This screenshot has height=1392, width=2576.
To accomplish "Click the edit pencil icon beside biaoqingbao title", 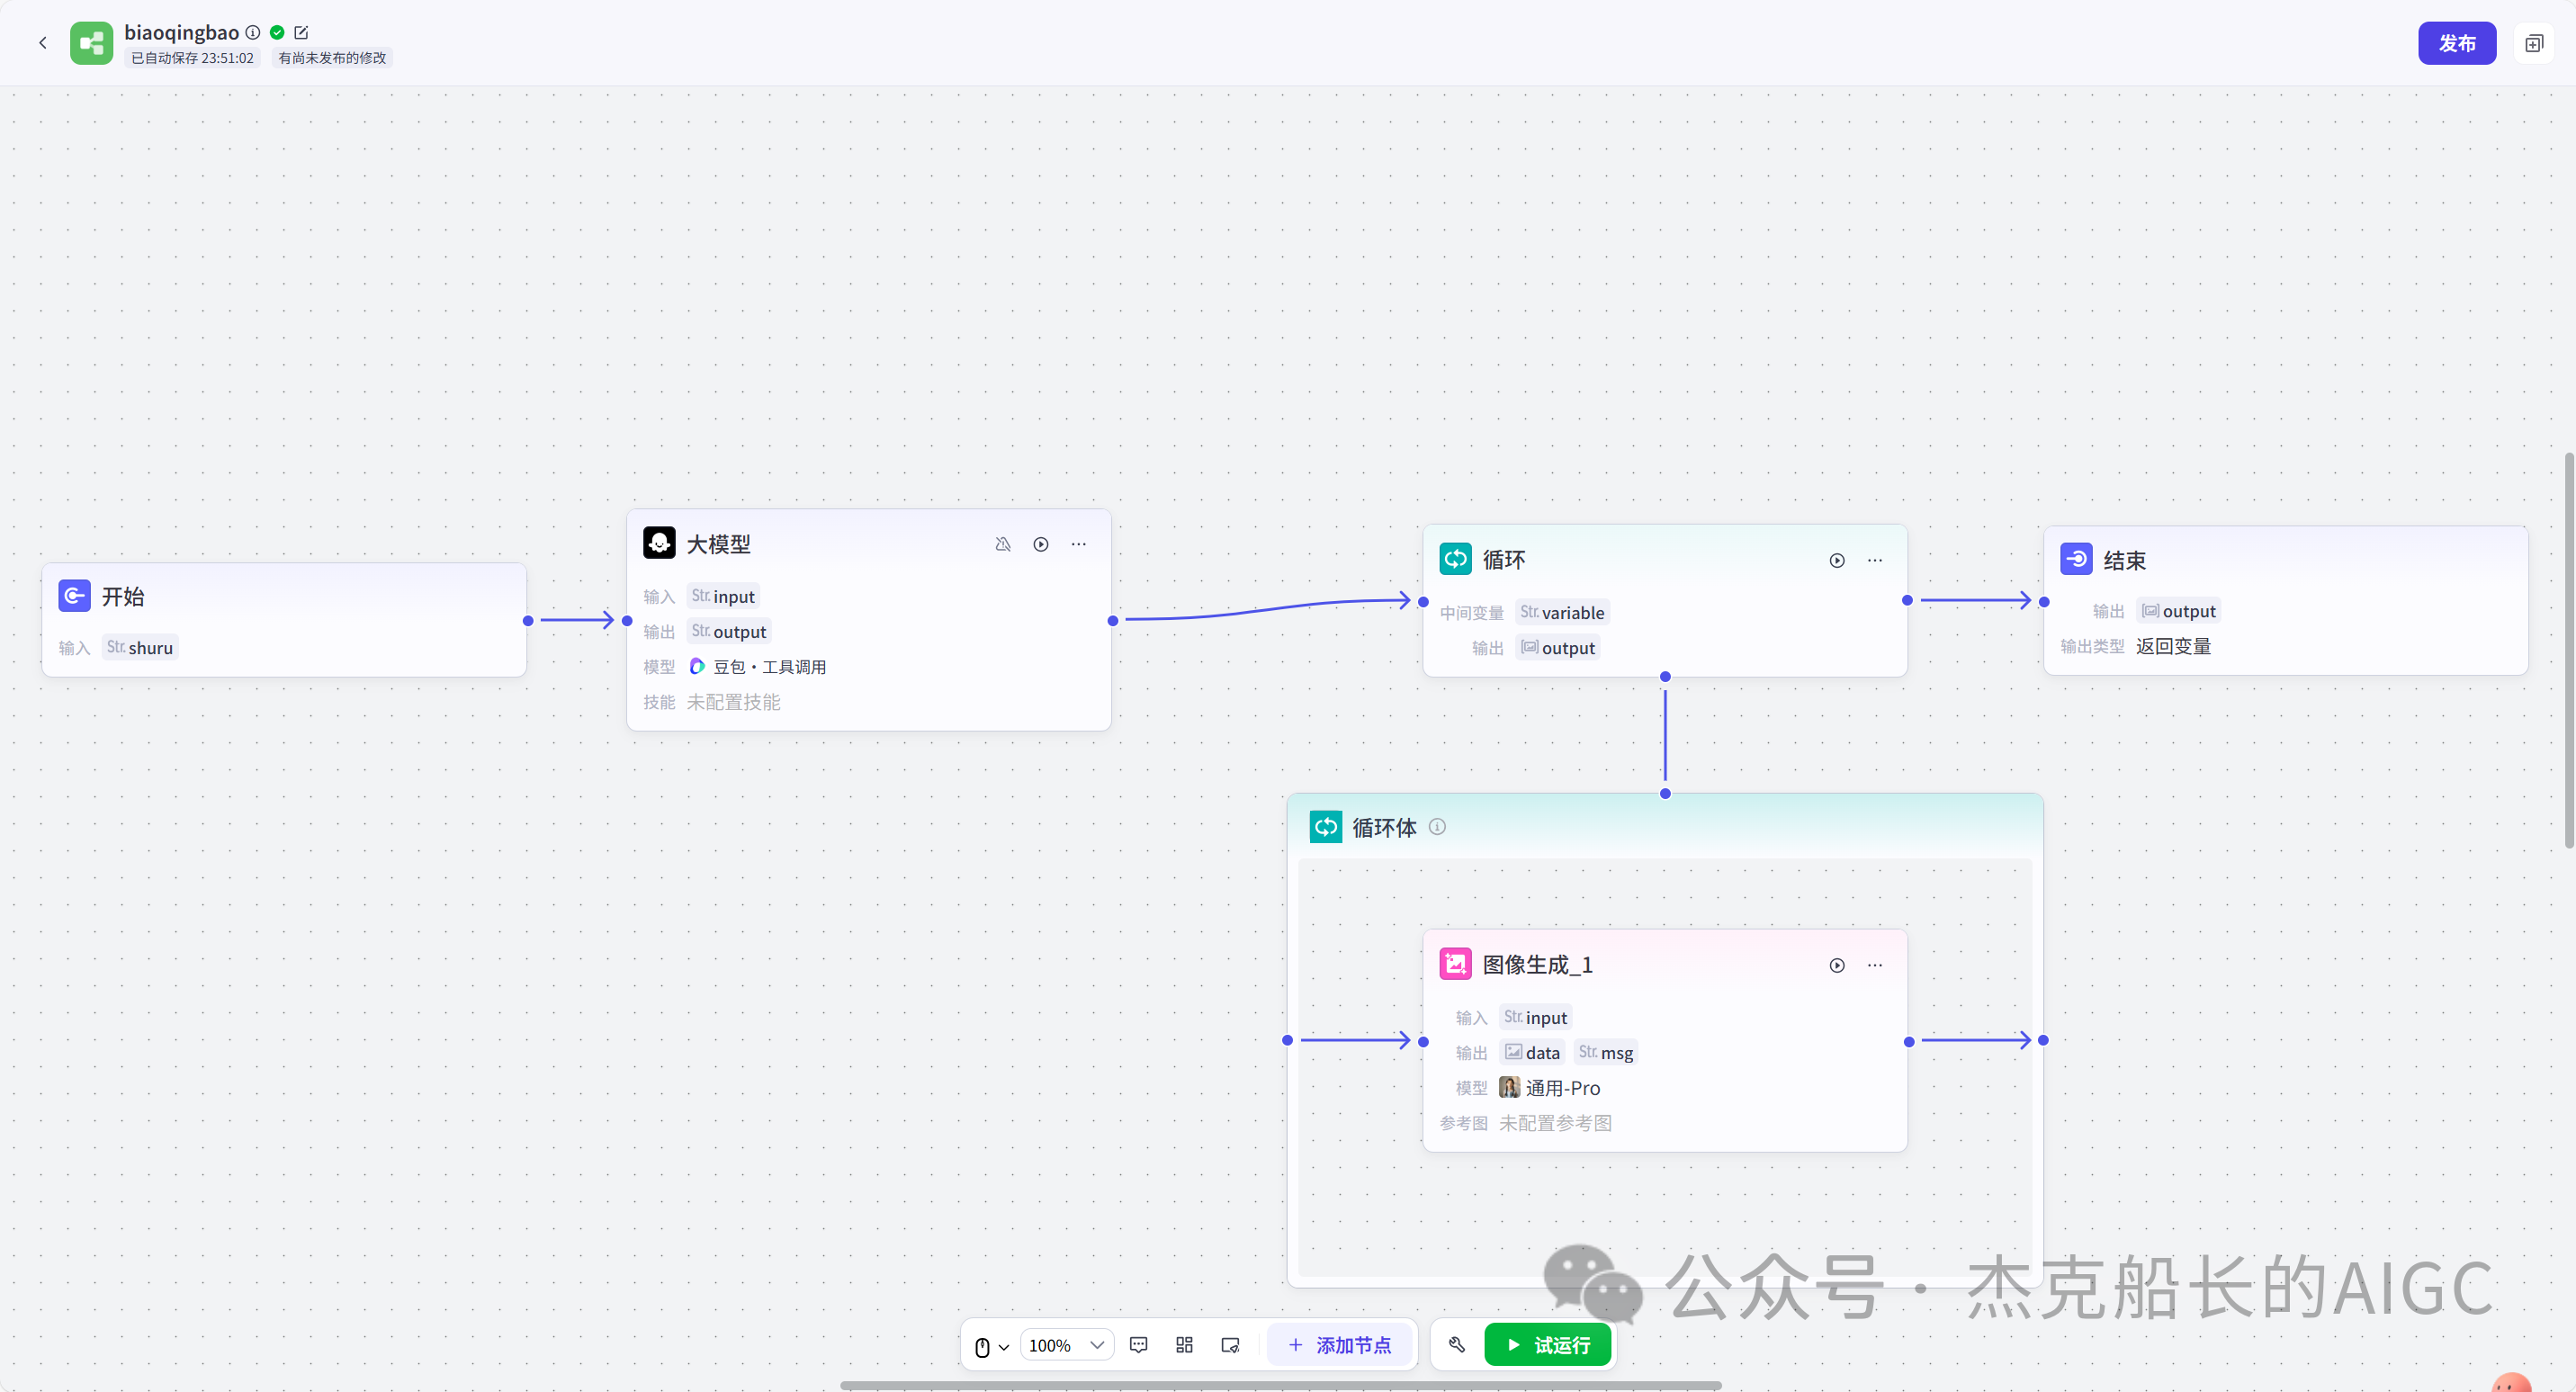I will 303,32.
